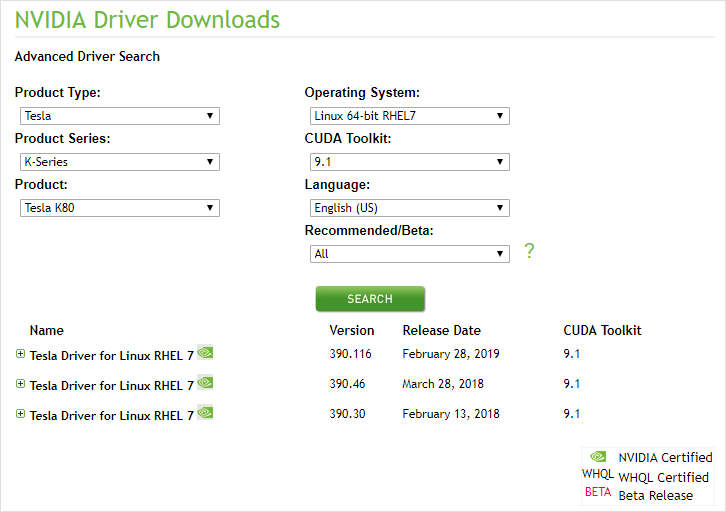Click the NVIDIA Certified legend icon
Screen dimensions: 726x512
point(598,457)
